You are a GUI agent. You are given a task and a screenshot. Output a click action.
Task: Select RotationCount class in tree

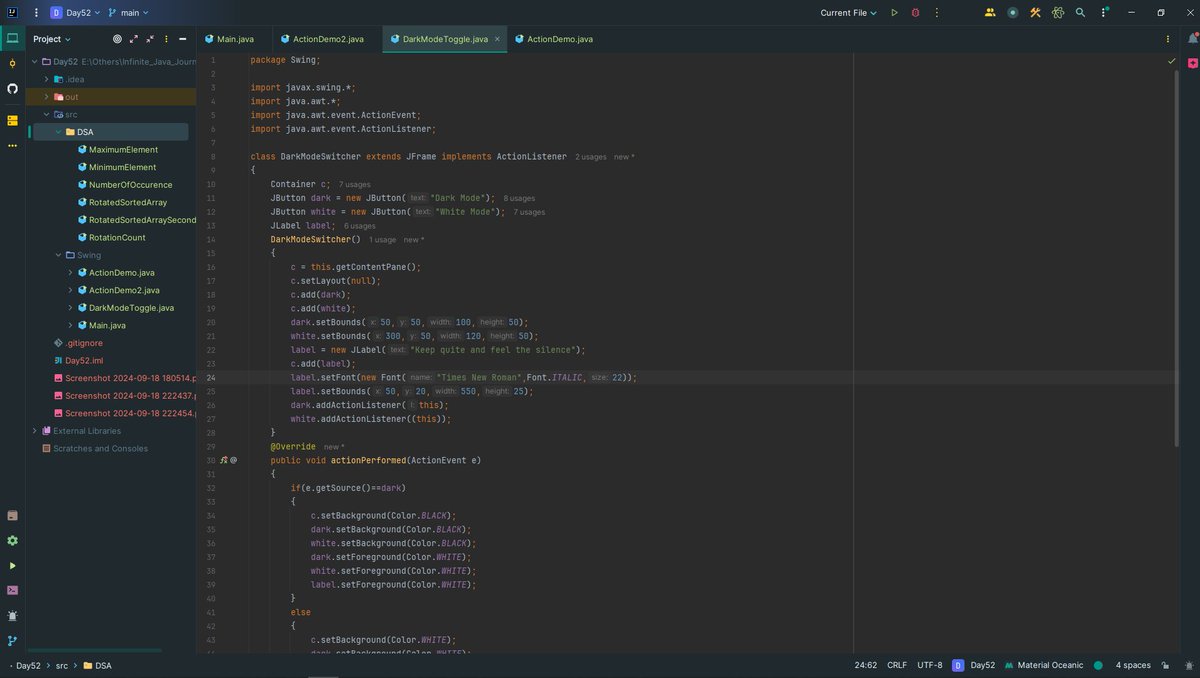117,238
